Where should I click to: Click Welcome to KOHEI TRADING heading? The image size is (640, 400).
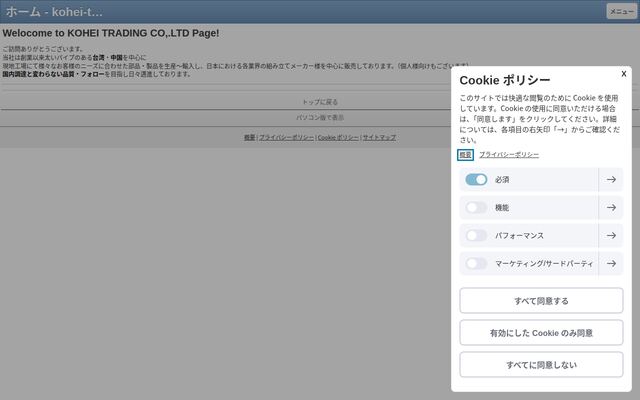pyautogui.click(x=111, y=33)
